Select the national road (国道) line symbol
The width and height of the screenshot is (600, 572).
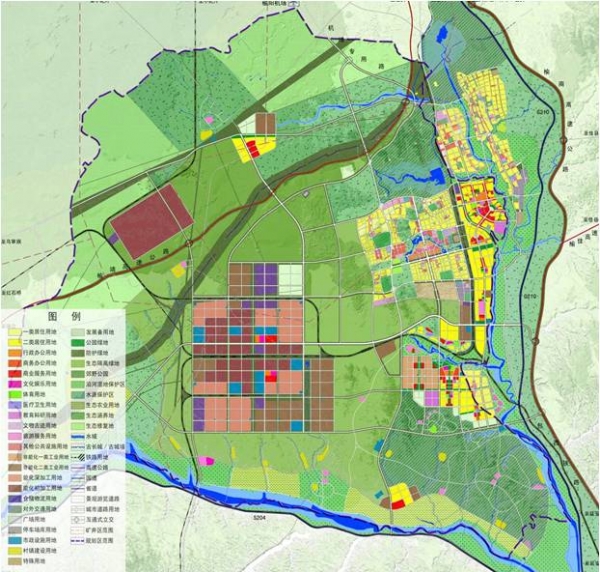tap(77, 478)
